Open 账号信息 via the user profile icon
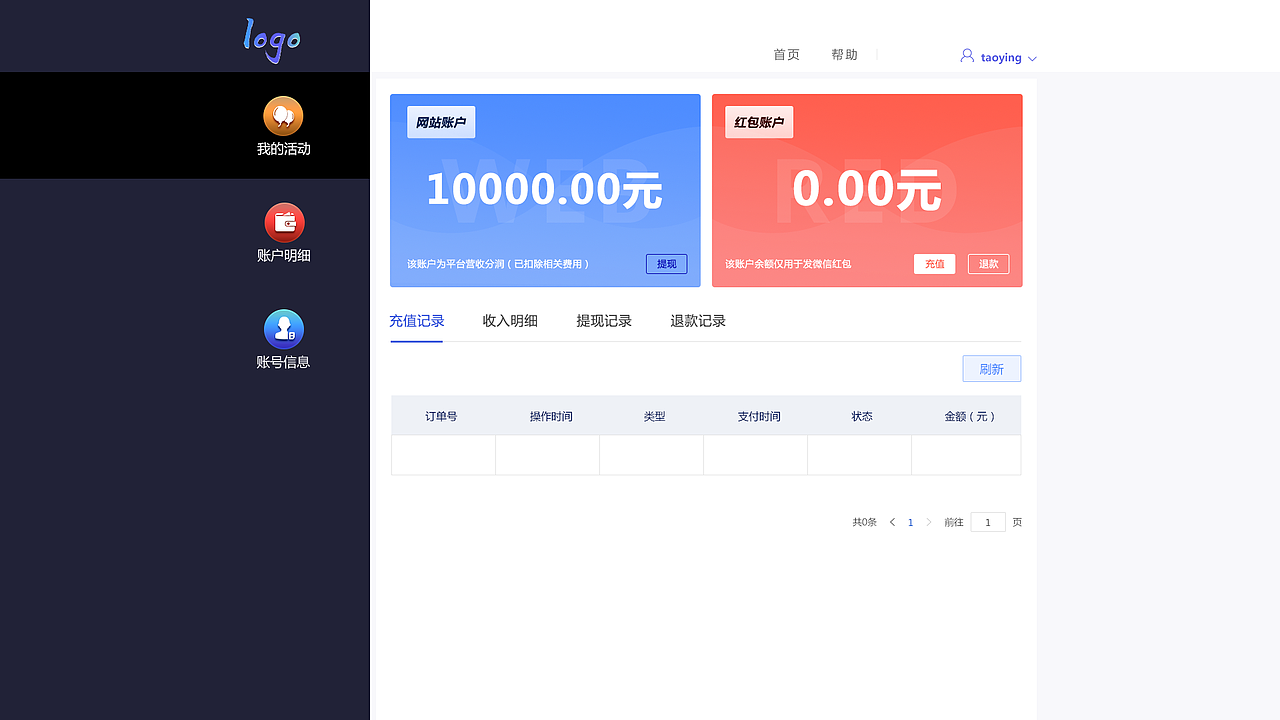The height and width of the screenshot is (720, 1280). [x=283, y=330]
